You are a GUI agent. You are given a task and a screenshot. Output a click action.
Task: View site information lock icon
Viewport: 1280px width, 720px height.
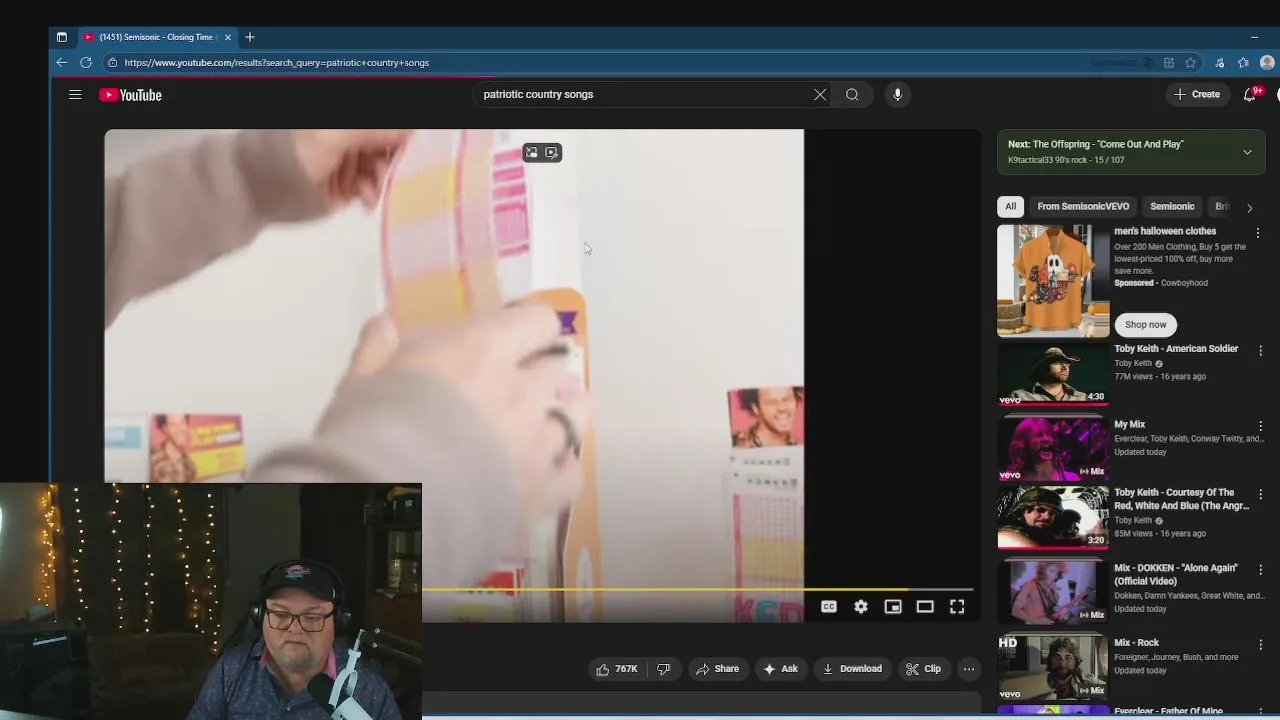click(113, 63)
